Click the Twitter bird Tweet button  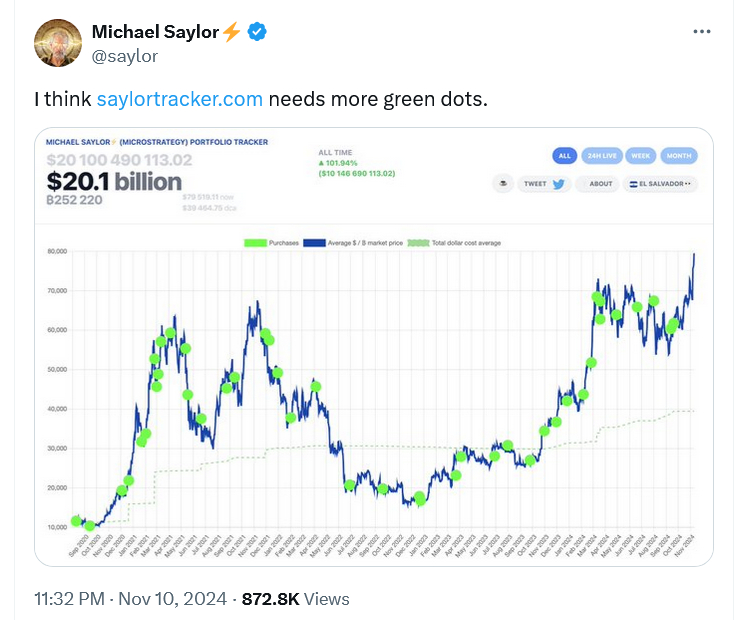tap(558, 184)
